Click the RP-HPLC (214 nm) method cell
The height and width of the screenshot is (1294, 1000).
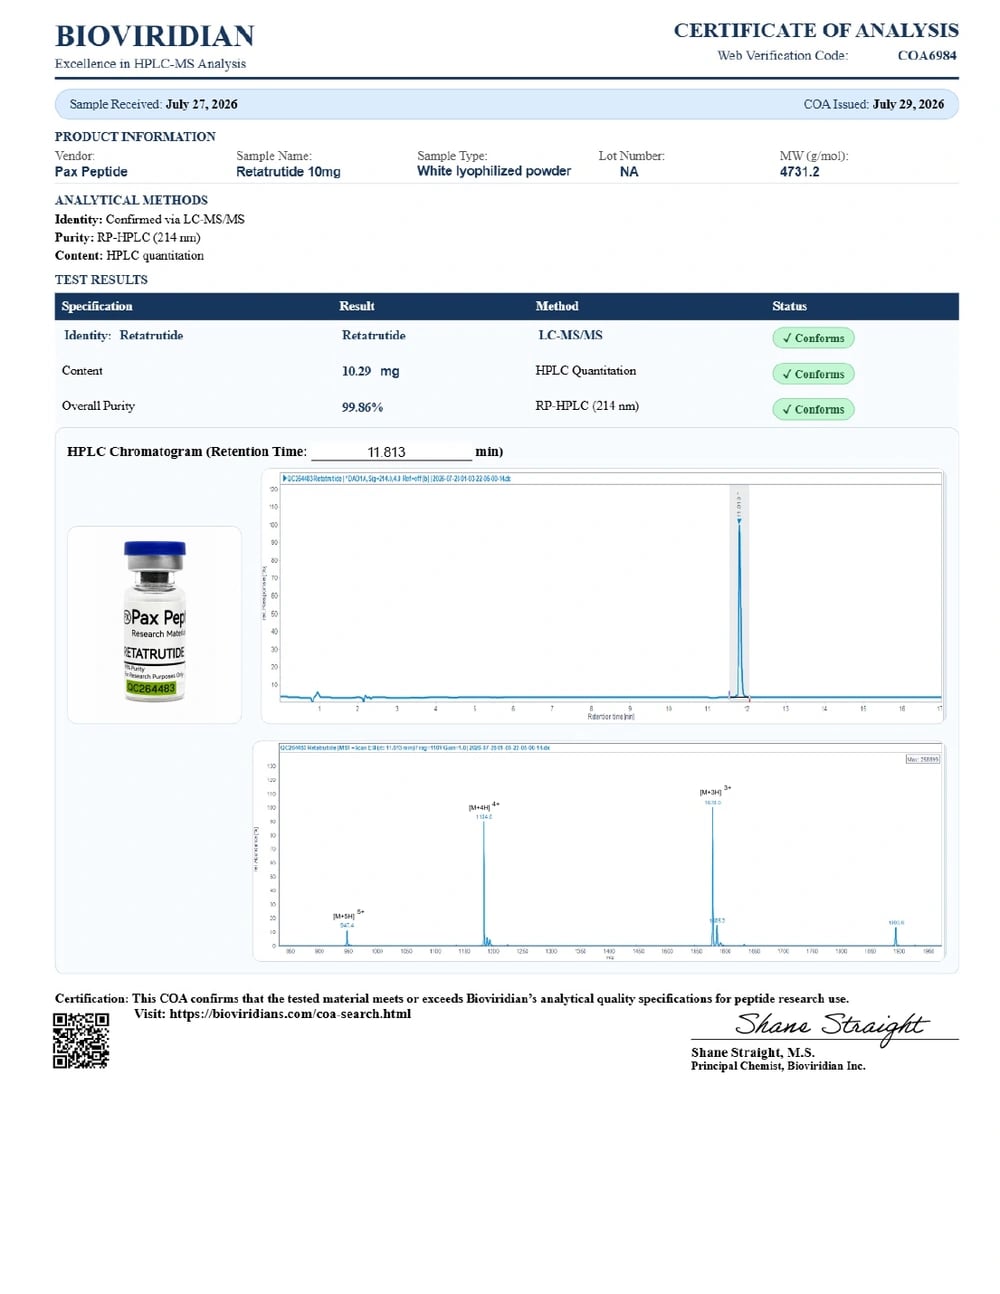click(587, 406)
